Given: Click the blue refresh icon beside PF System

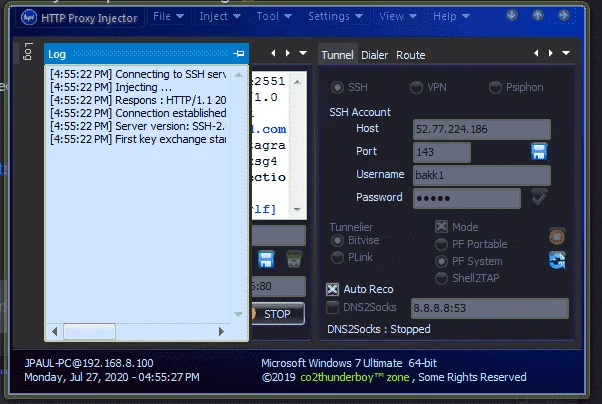Looking at the screenshot, I should pyautogui.click(x=557, y=260).
